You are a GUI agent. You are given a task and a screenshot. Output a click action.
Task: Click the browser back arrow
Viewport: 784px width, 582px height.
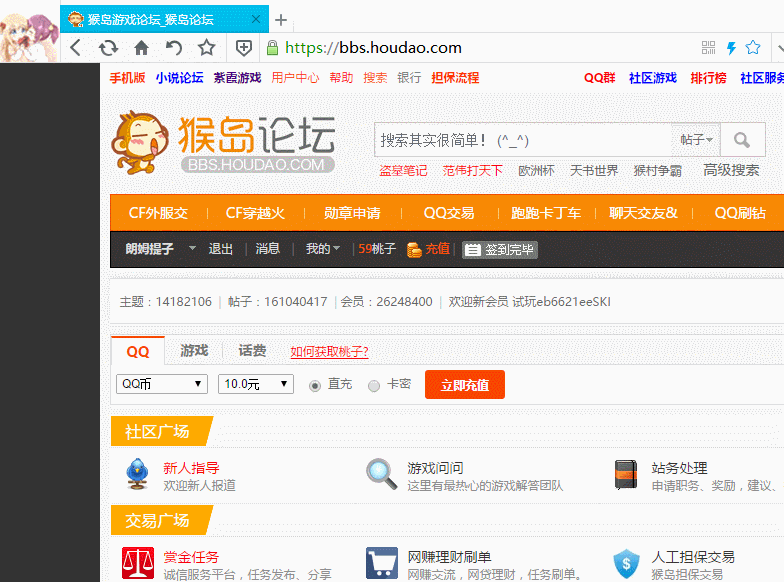[76, 48]
